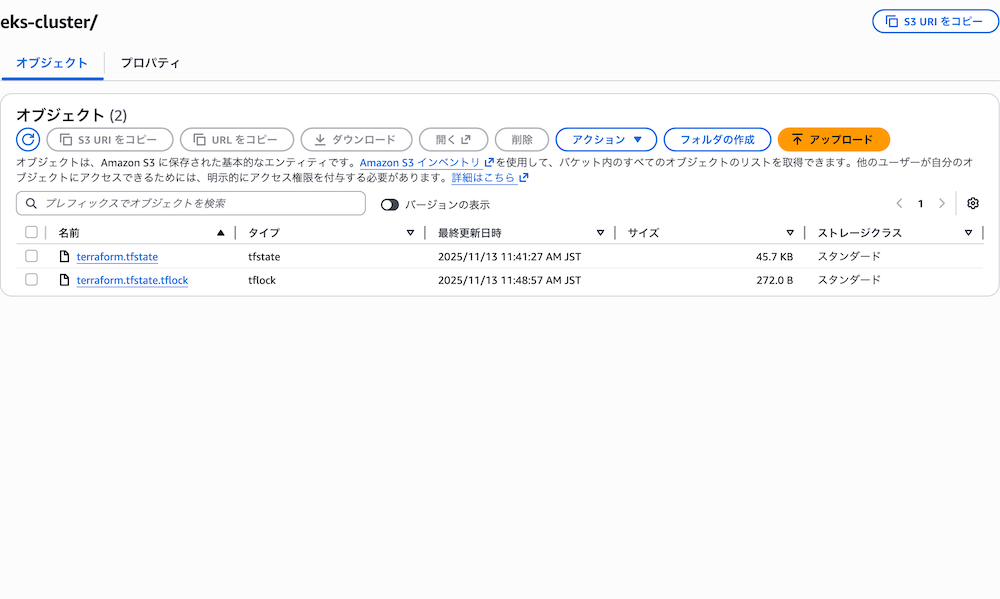Screen dimensions: 1000x599
Task: Expand the アクション dropdown menu
Action: [606, 140]
